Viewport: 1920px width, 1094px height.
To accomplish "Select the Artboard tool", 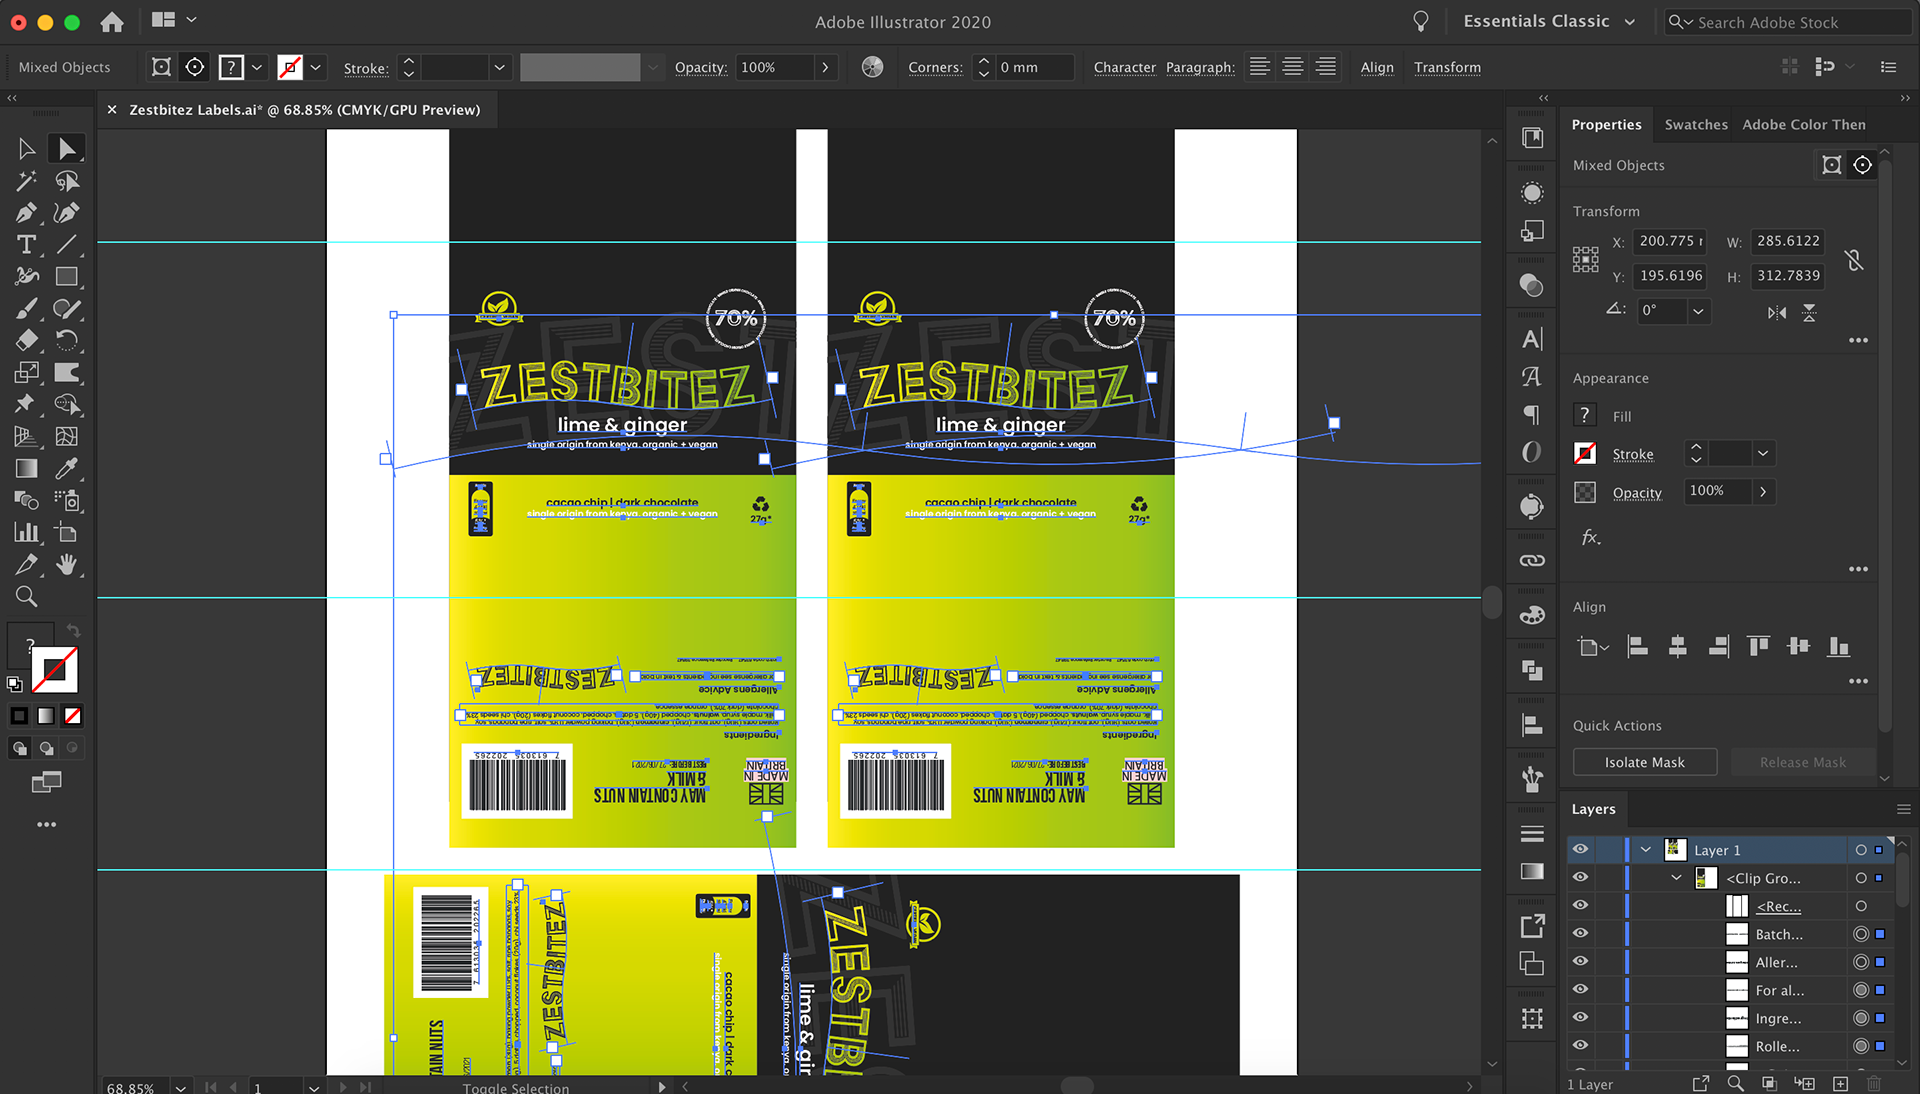I will click(x=67, y=533).
